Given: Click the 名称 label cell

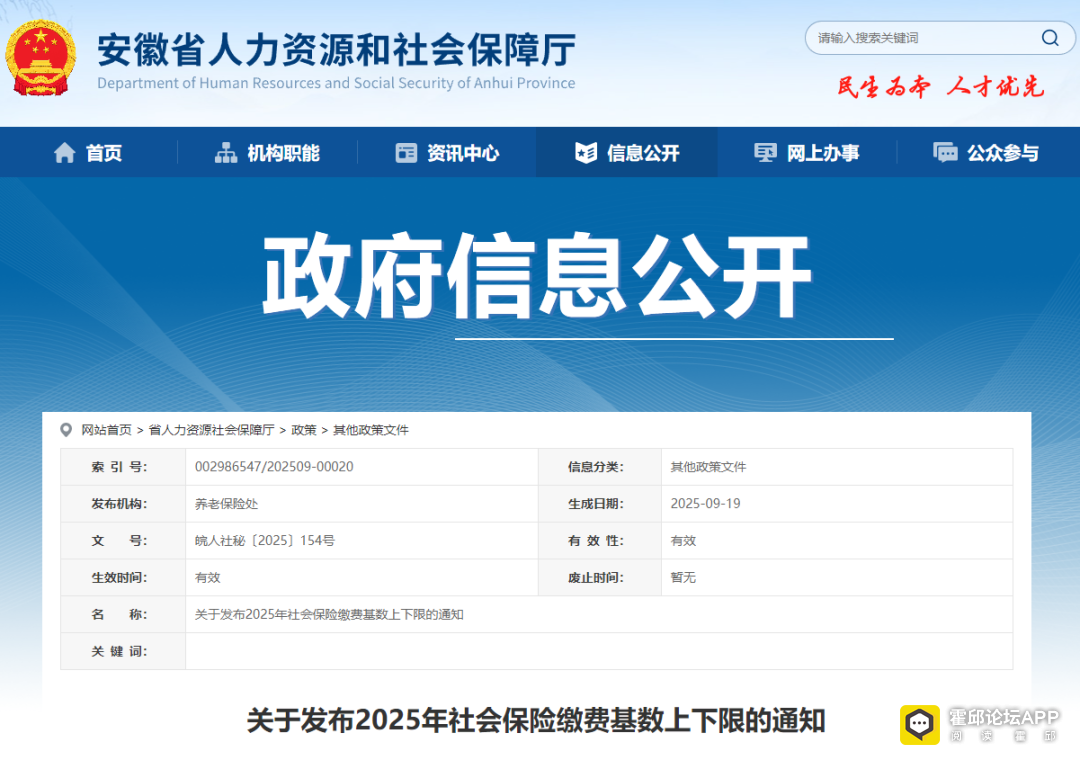Looking at the screenshot, I should (123, 615).
